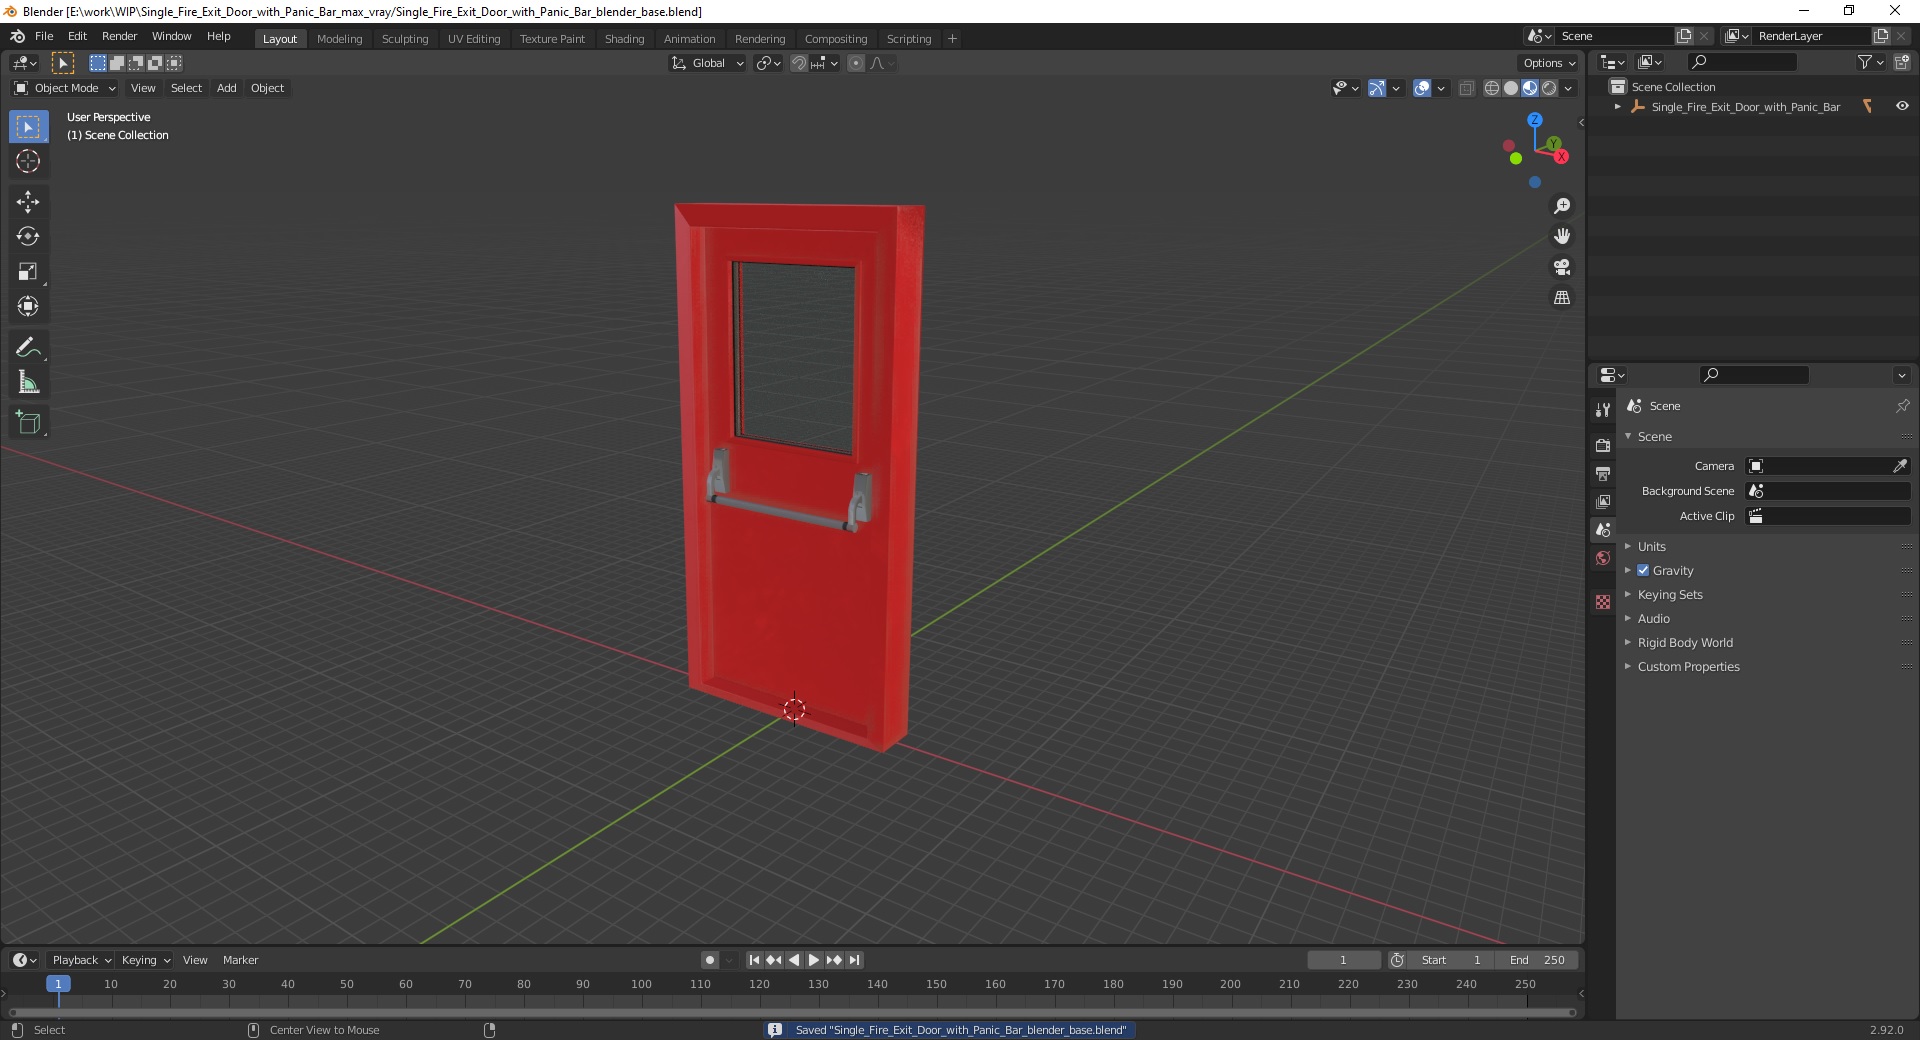Activate the Scale tool

point(28,272)
